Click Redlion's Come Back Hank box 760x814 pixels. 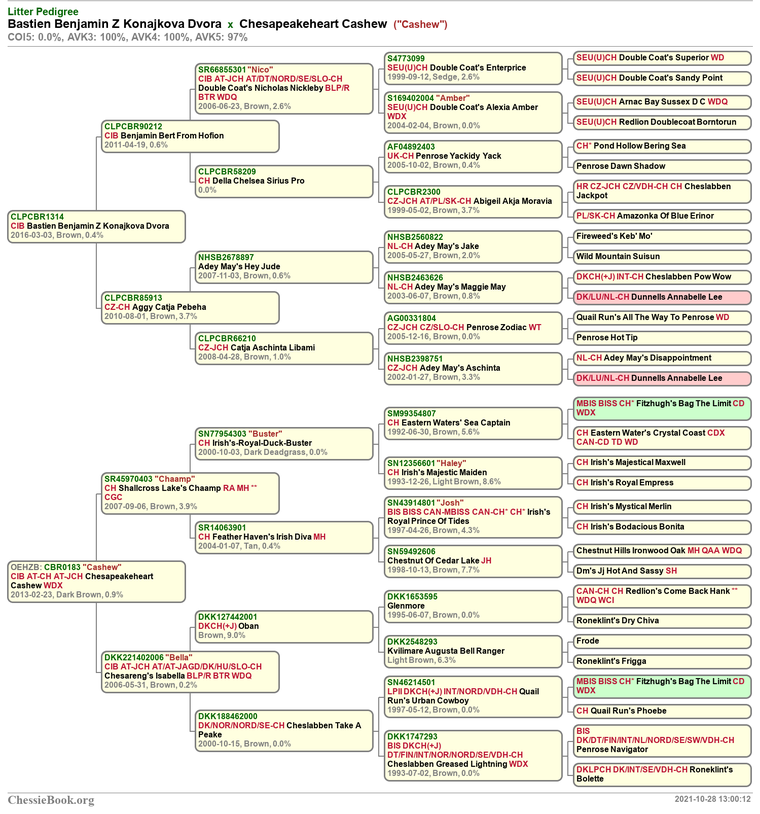click(662, 596)
